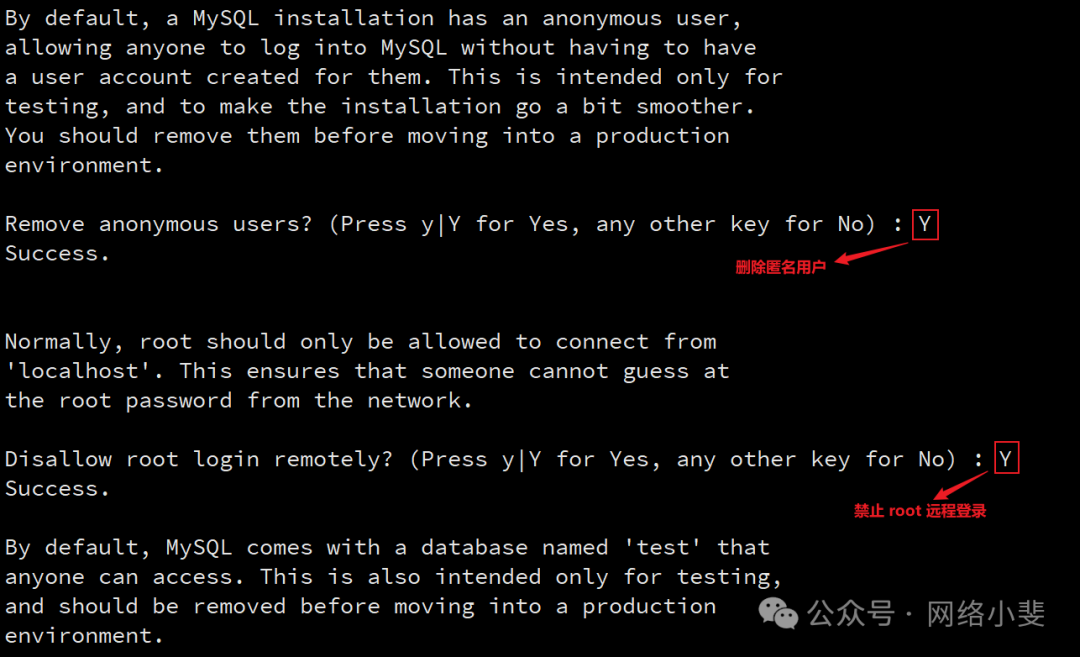Viewport: 1080px width, 657px height.
Task: Click the 公众号 · 网络小斐 watermark text
Action: [926, 613]
